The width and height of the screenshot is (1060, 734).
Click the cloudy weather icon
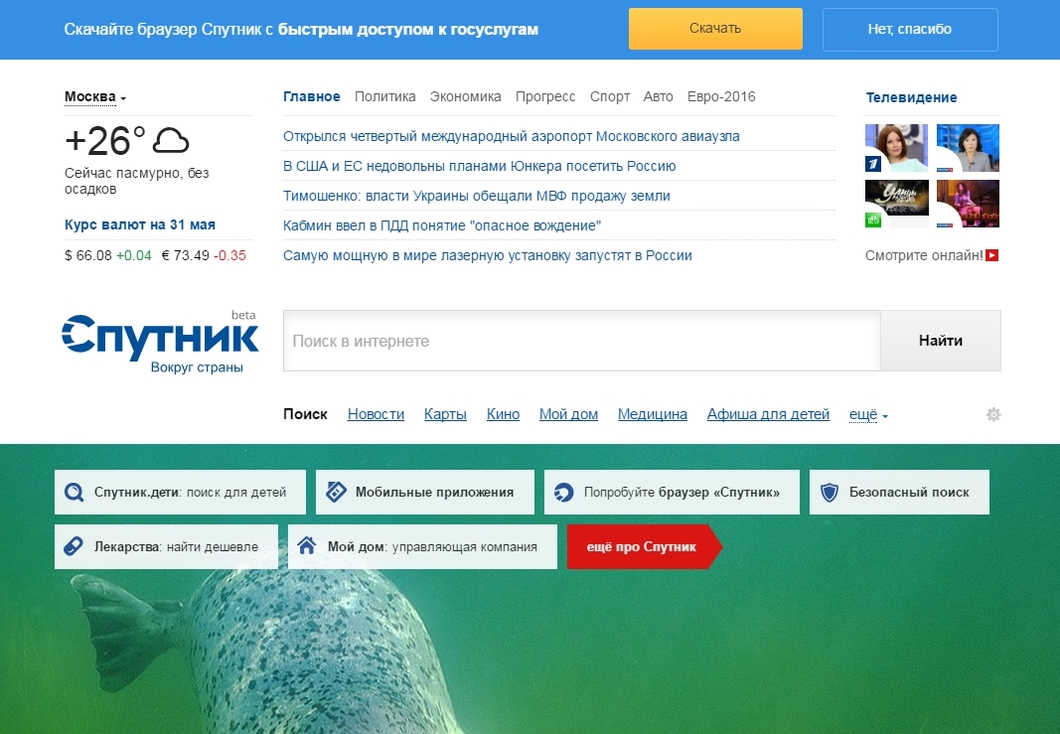point(171,141)
